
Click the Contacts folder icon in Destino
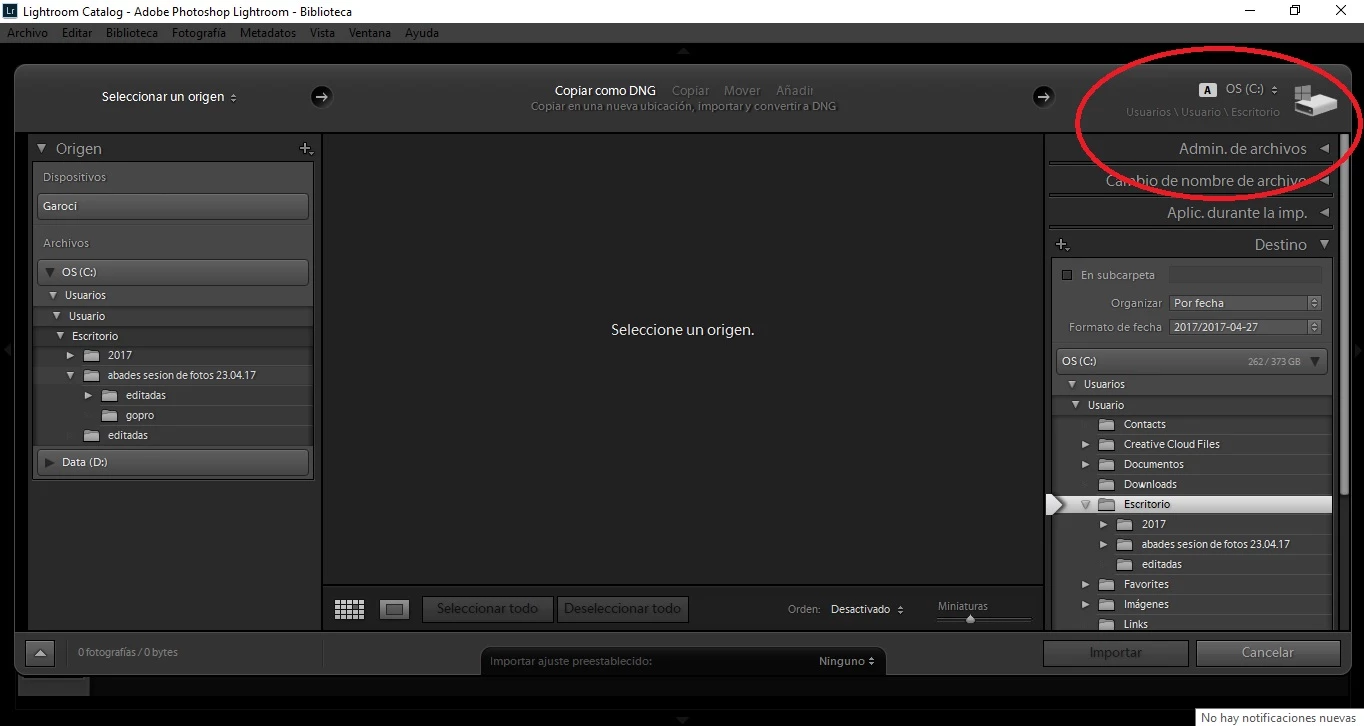[x=1106, y=424]
